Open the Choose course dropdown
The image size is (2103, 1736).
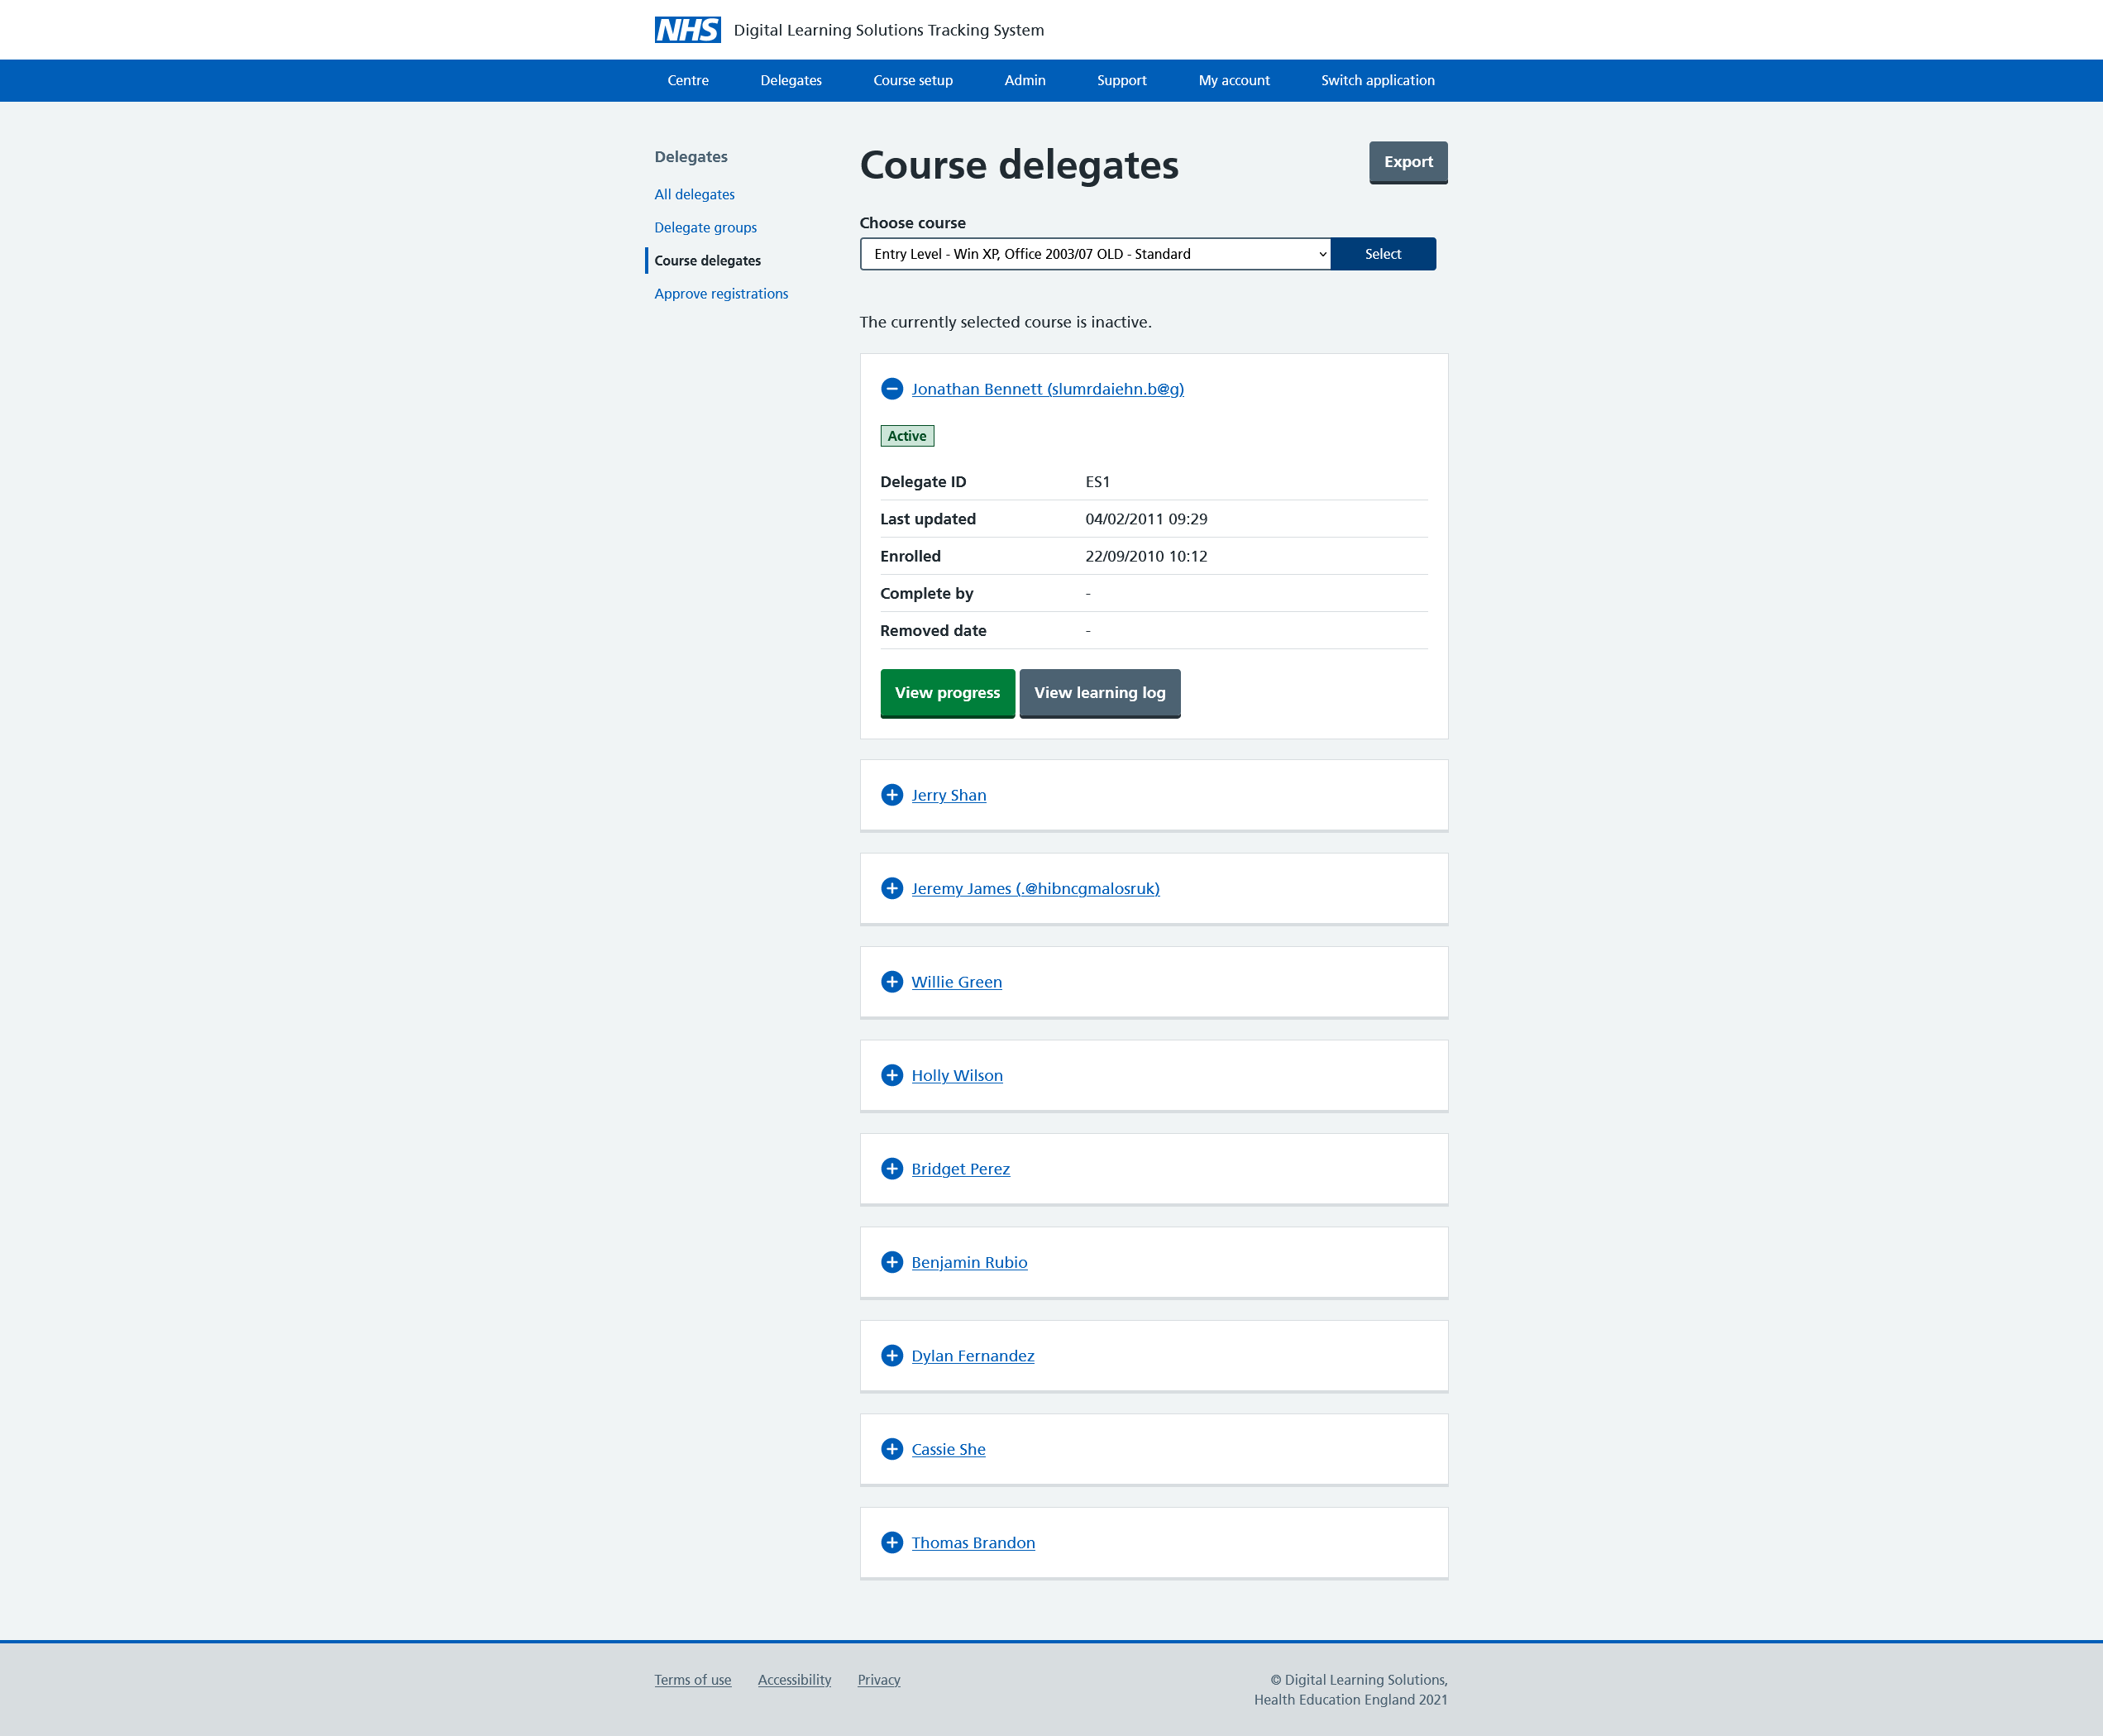point(1094,254)
